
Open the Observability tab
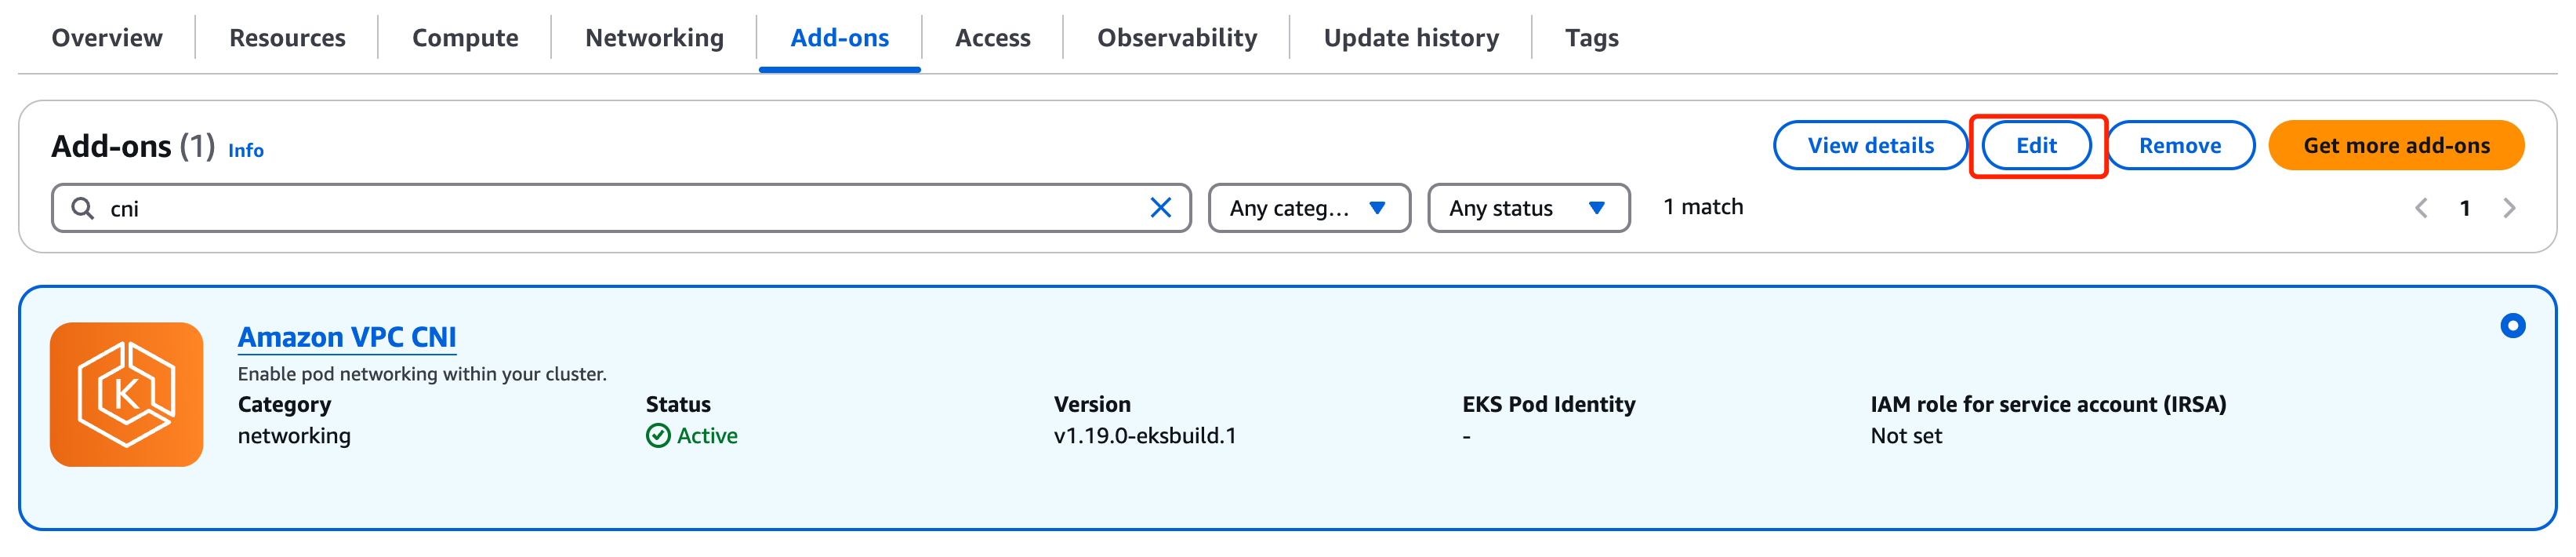(x=1177, y=38)
